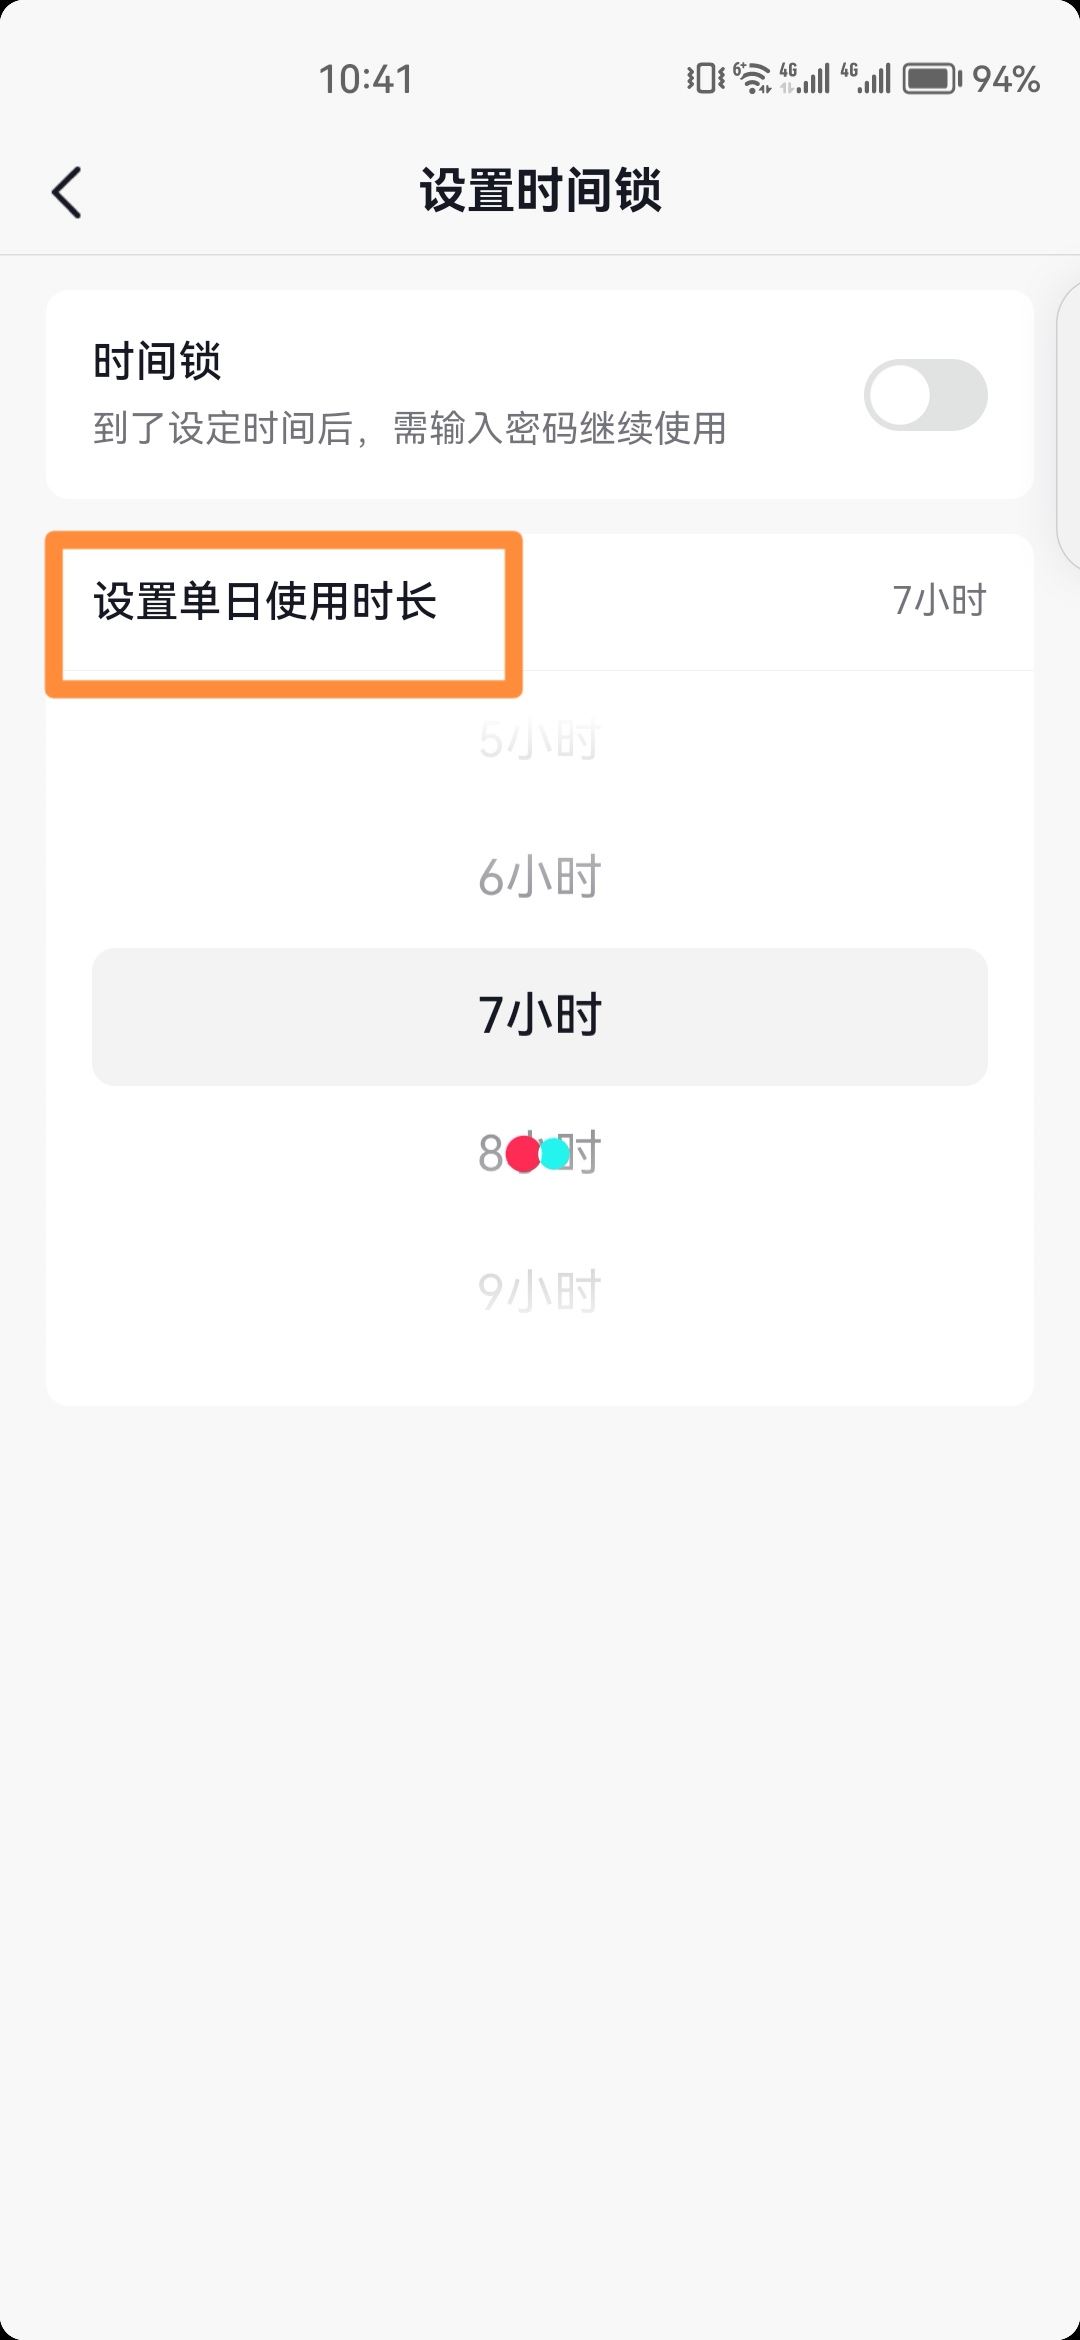Tap the 7小时 value beside 设置单日使用时长

(x=939, y=601)
